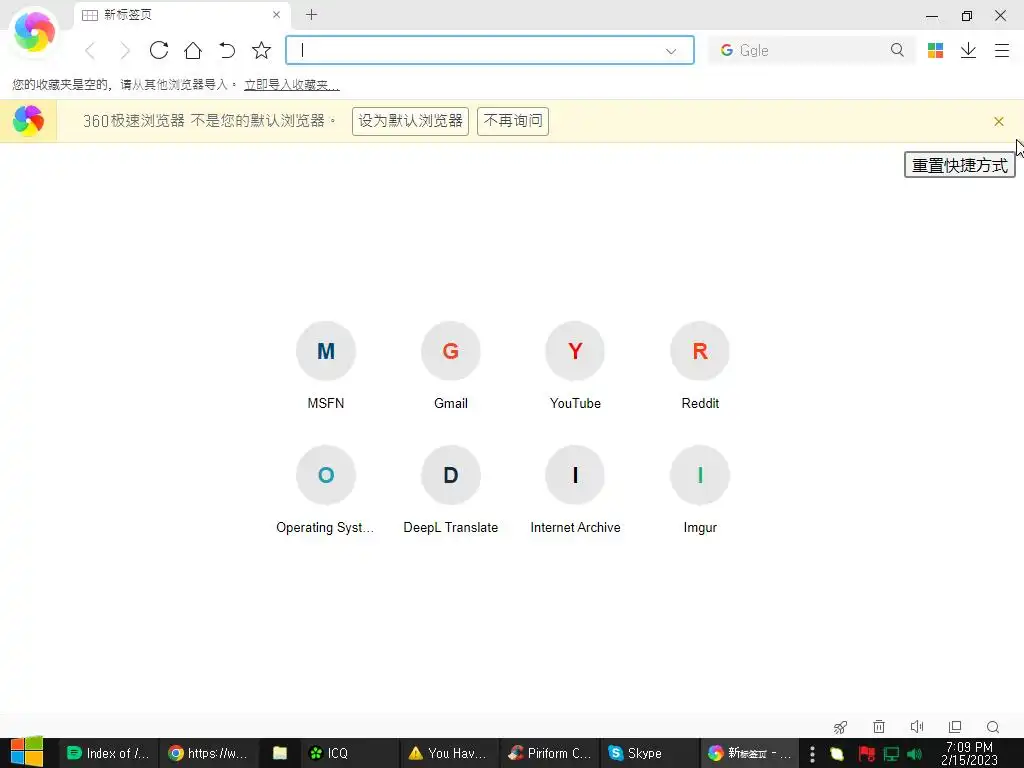Click 新标签页 taskbar button for 360 browser
The height and width of the screenshot is (768, 1024).
coord(750,753)
